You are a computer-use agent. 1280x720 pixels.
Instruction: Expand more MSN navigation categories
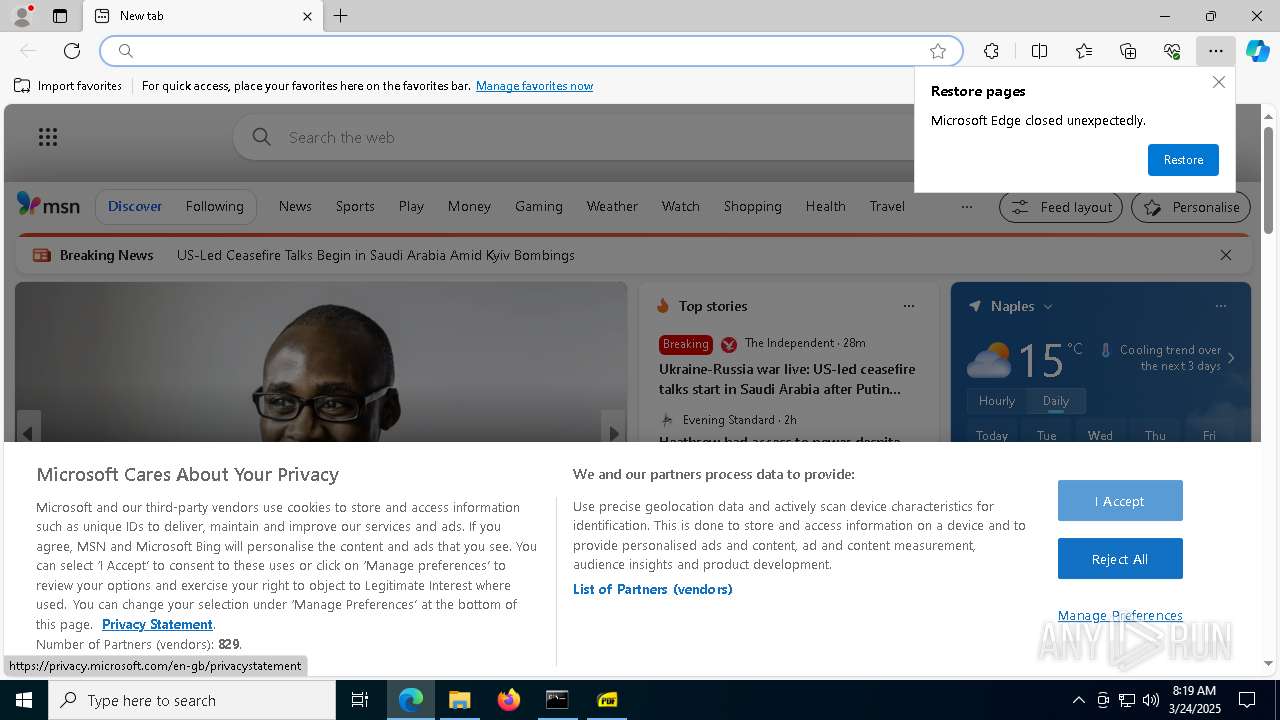tap(966, 207)
